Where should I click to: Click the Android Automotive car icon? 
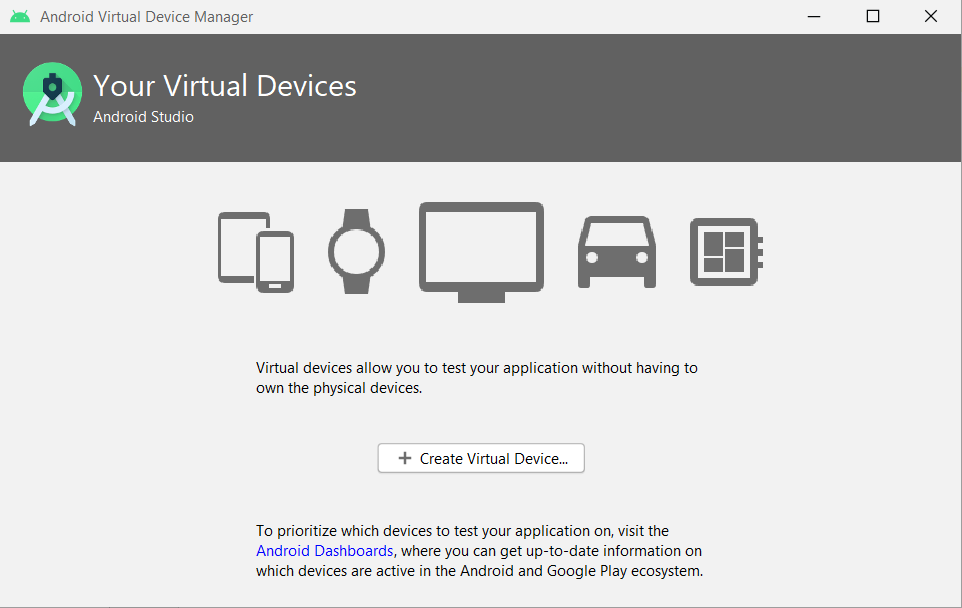pos(617,252)
